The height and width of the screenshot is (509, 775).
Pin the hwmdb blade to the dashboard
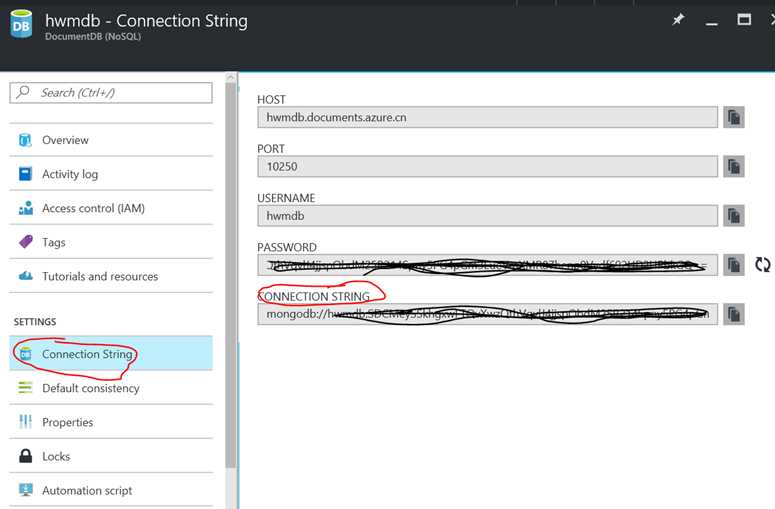point(678,20)
